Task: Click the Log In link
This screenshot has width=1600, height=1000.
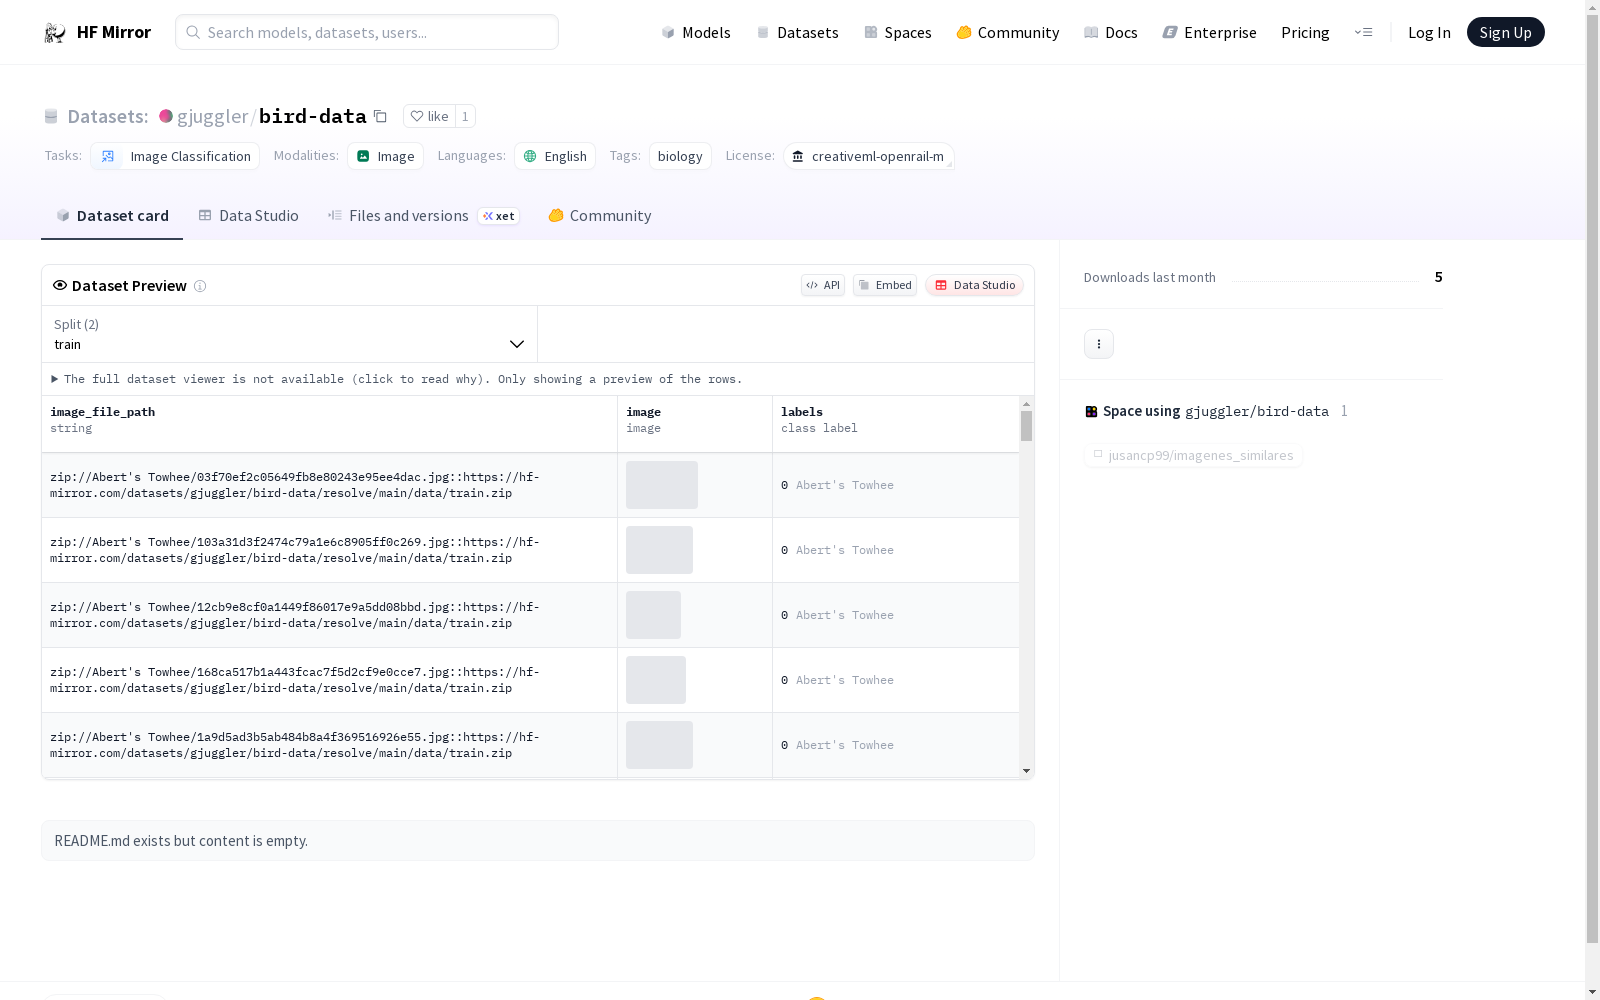Action: pyautogui.click(x=1429, y=32)
